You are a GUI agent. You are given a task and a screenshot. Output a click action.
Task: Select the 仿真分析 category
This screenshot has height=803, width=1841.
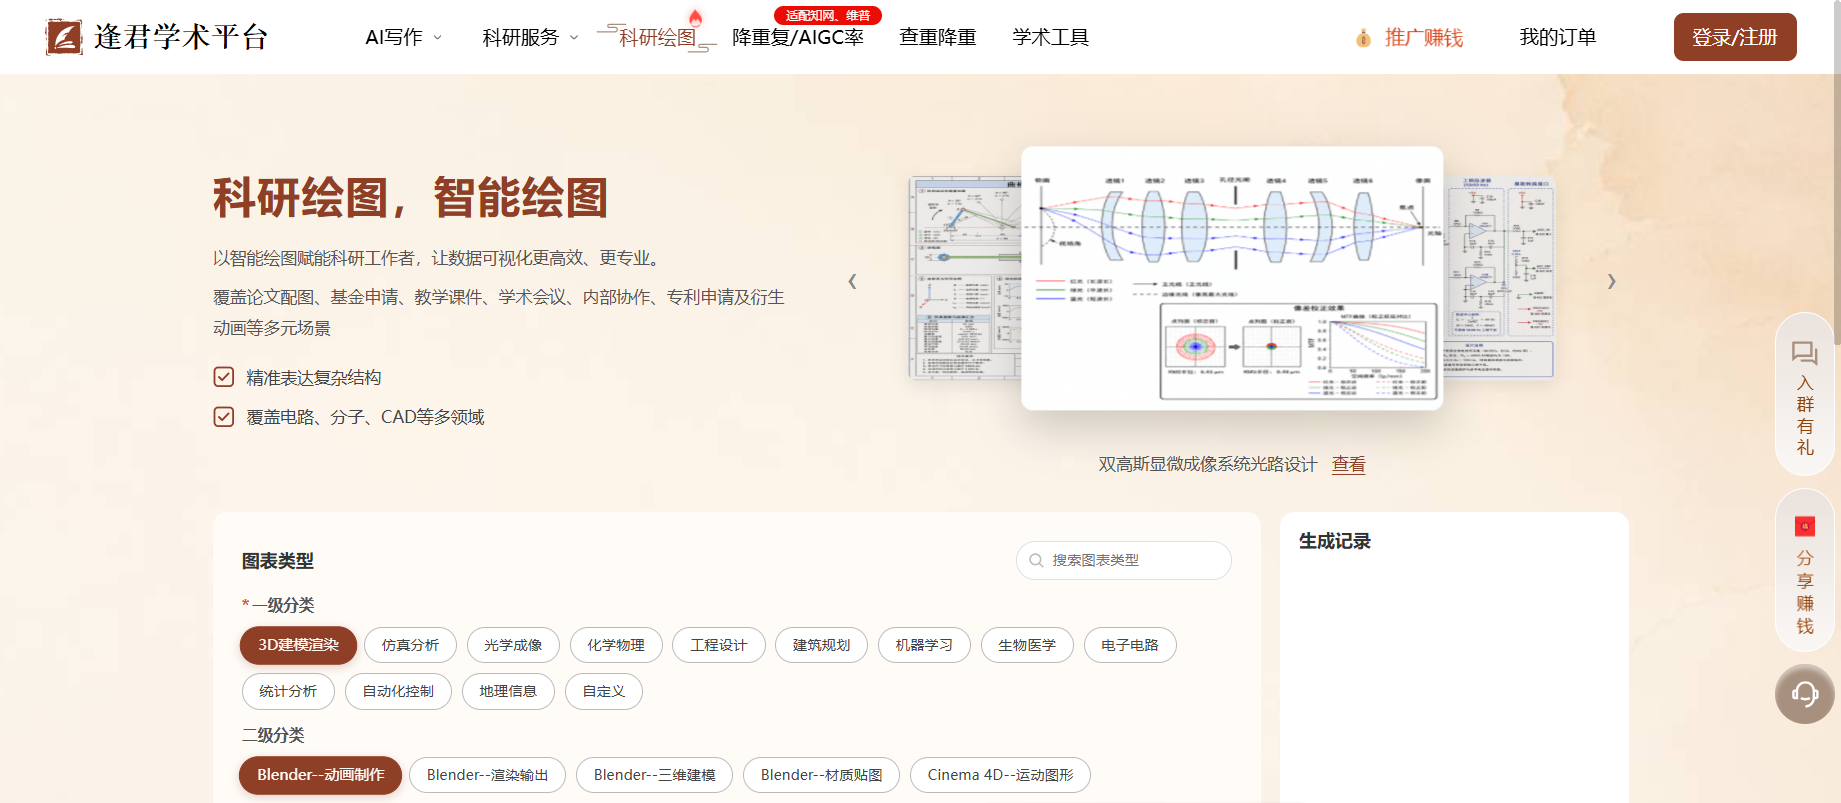(410, 645)
